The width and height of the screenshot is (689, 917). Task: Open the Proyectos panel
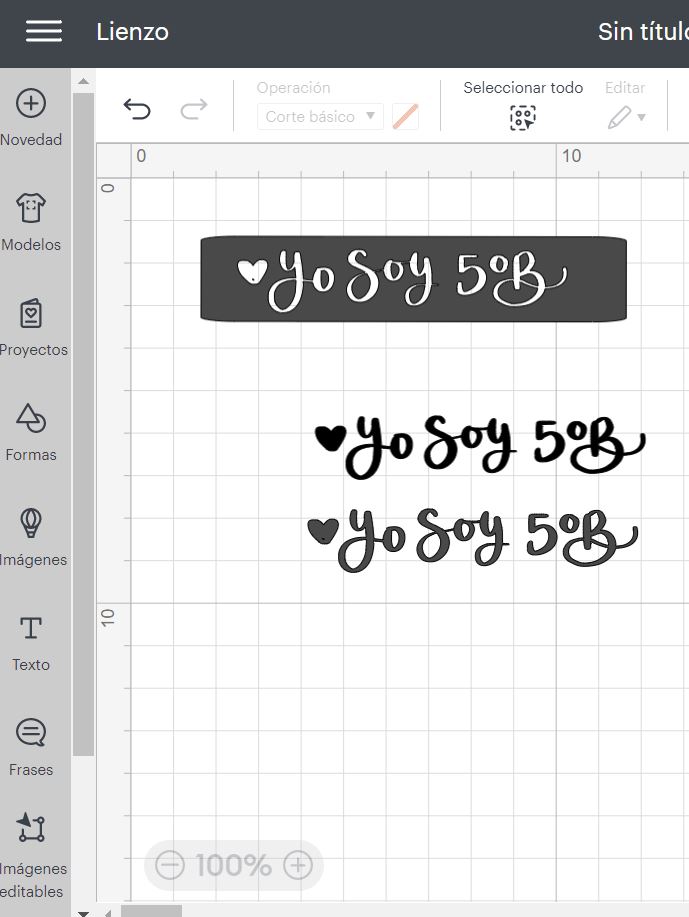pyautogui.click(x=33, y=328)
